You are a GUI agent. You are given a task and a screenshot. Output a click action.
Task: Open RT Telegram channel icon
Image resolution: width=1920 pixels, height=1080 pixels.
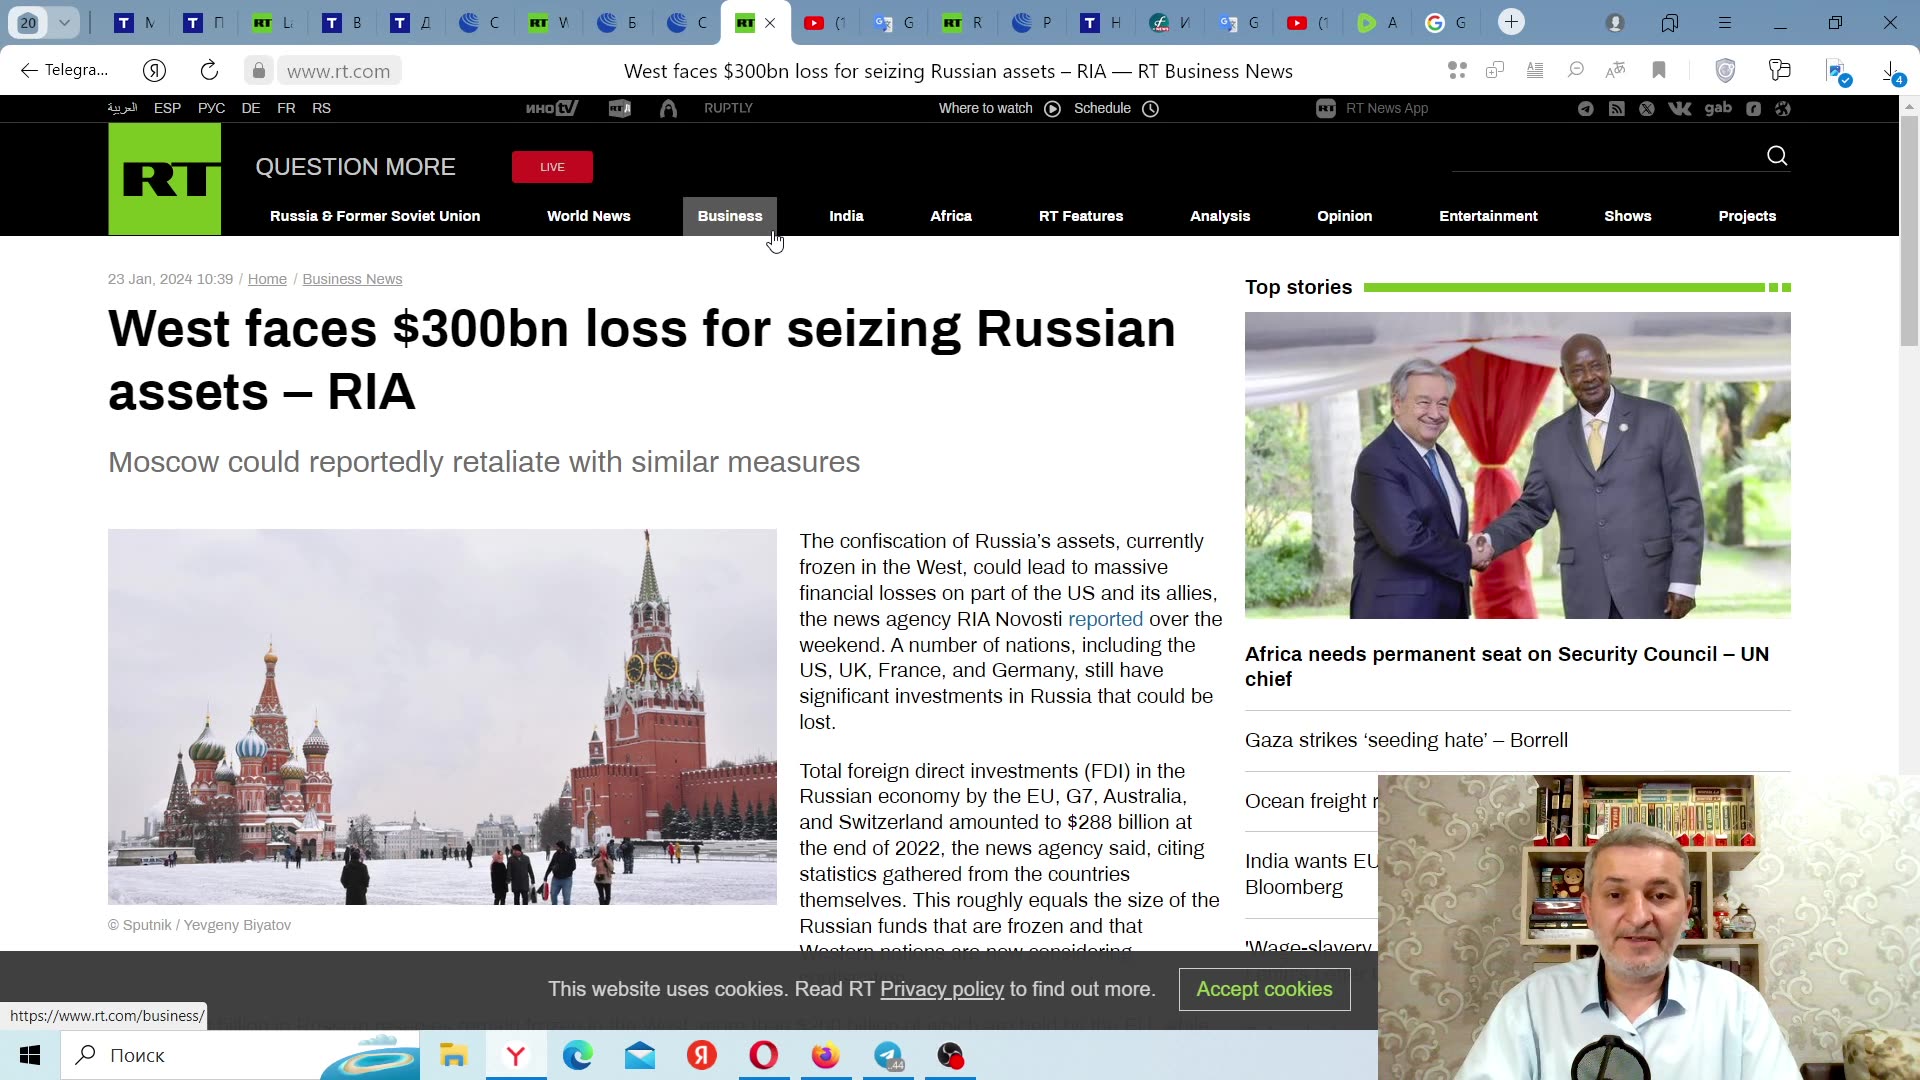1586,109
